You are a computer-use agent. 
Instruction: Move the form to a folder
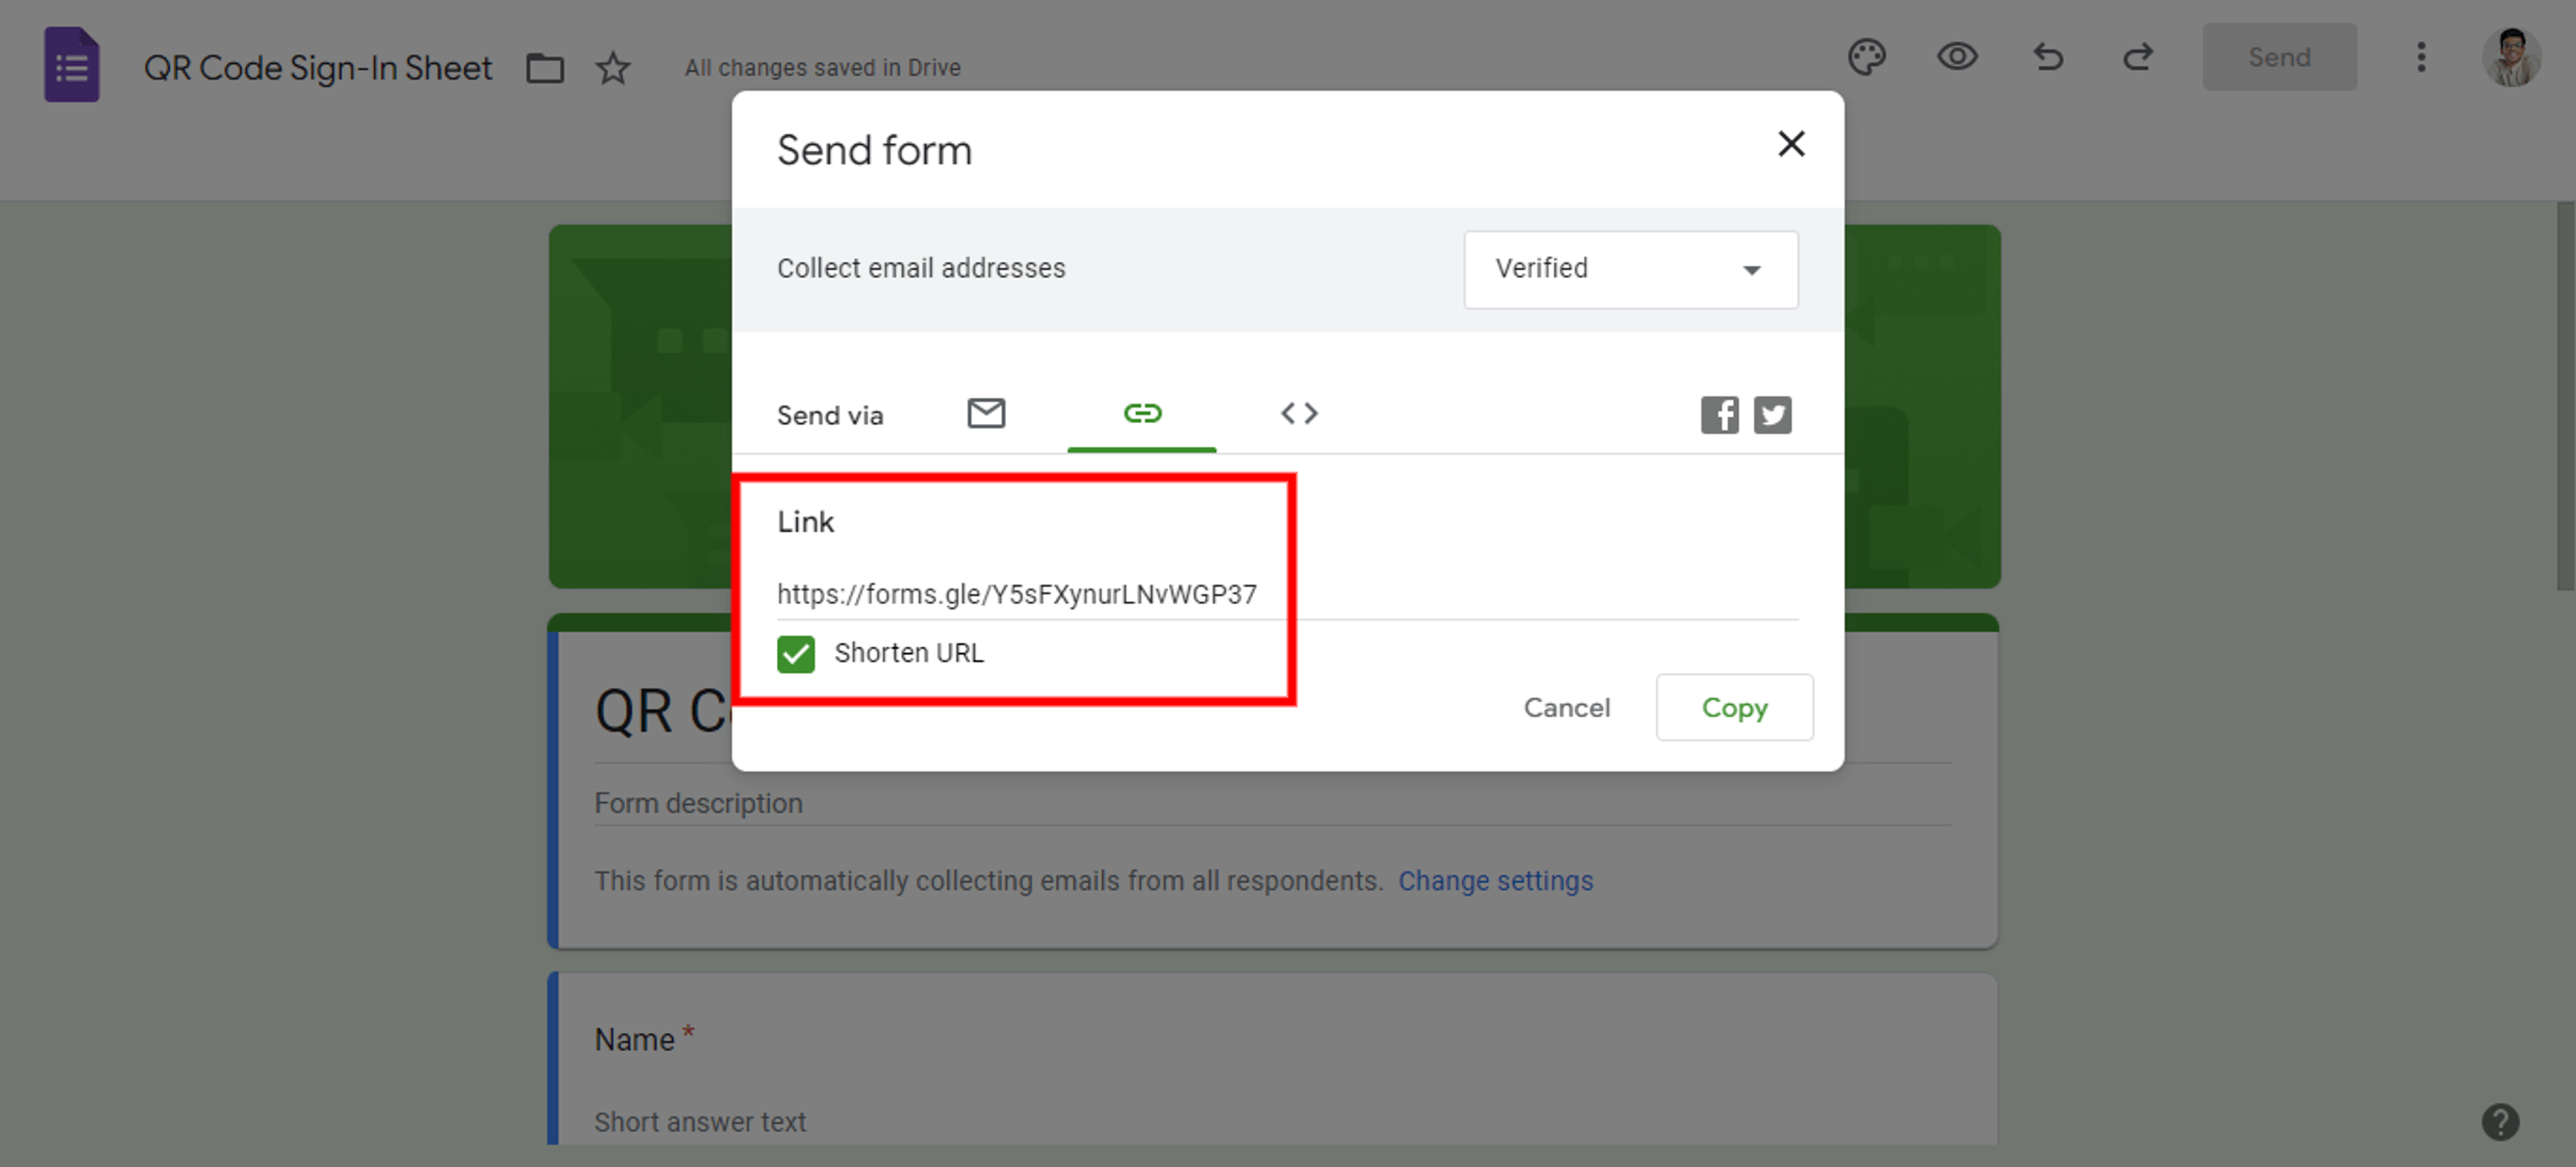545,68
